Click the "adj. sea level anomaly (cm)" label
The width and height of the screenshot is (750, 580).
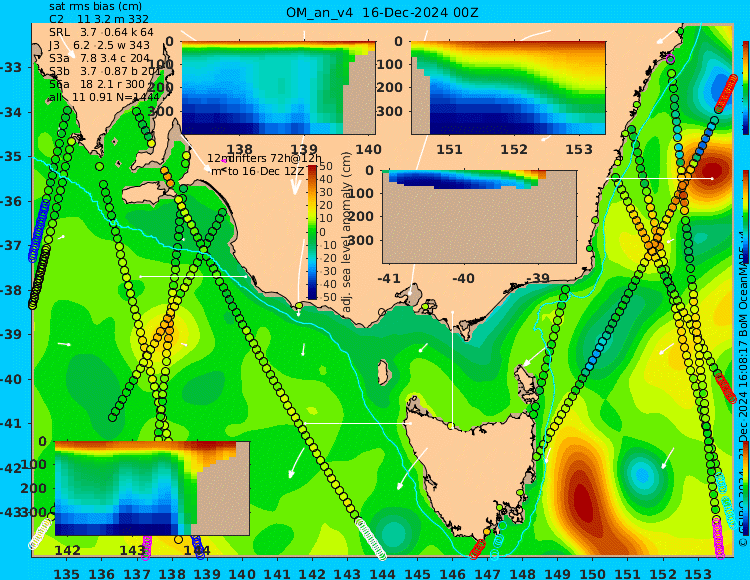click(347, 232)
